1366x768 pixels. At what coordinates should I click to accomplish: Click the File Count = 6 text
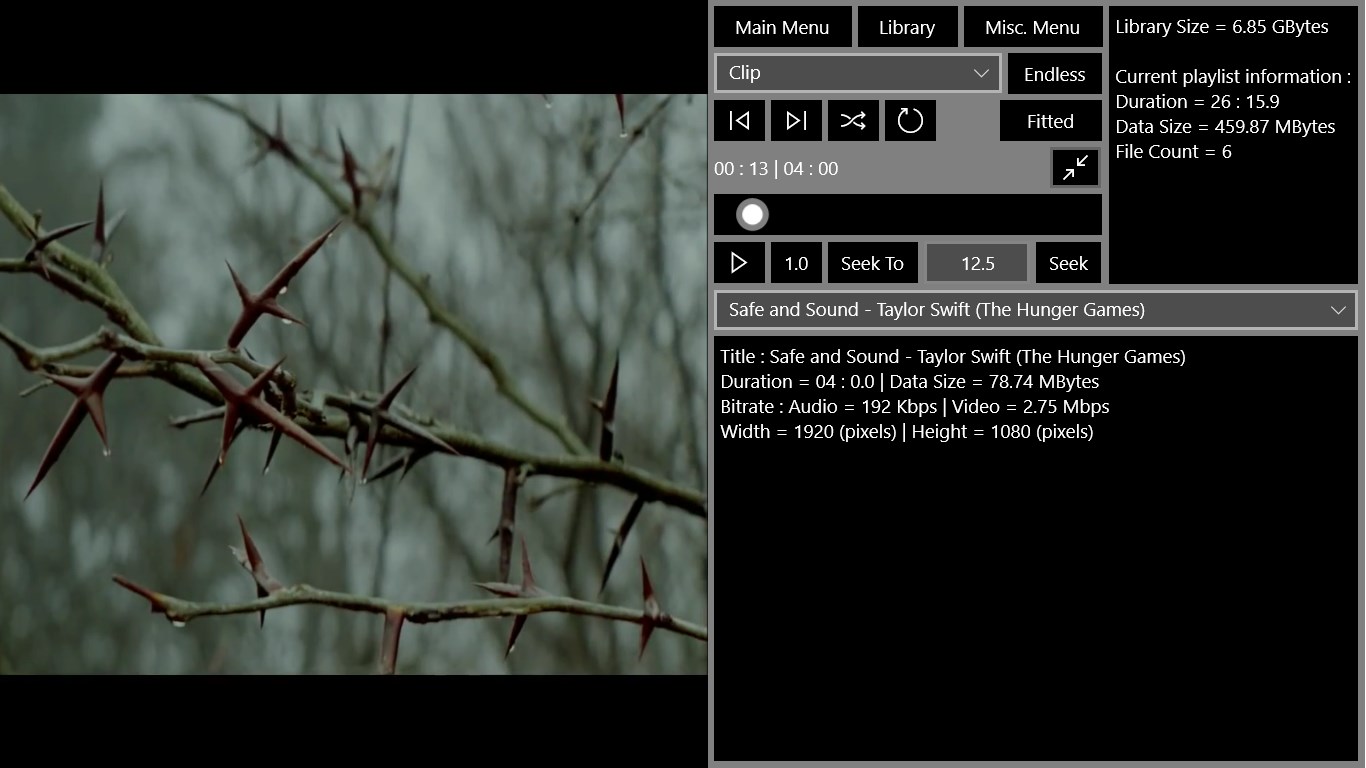tap(1173, 152)
